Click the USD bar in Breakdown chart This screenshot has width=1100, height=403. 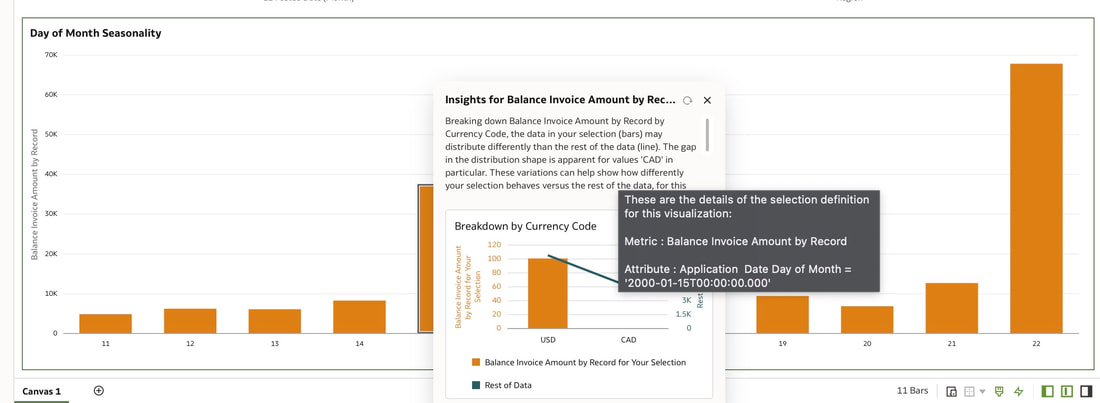tap(547, 293)
